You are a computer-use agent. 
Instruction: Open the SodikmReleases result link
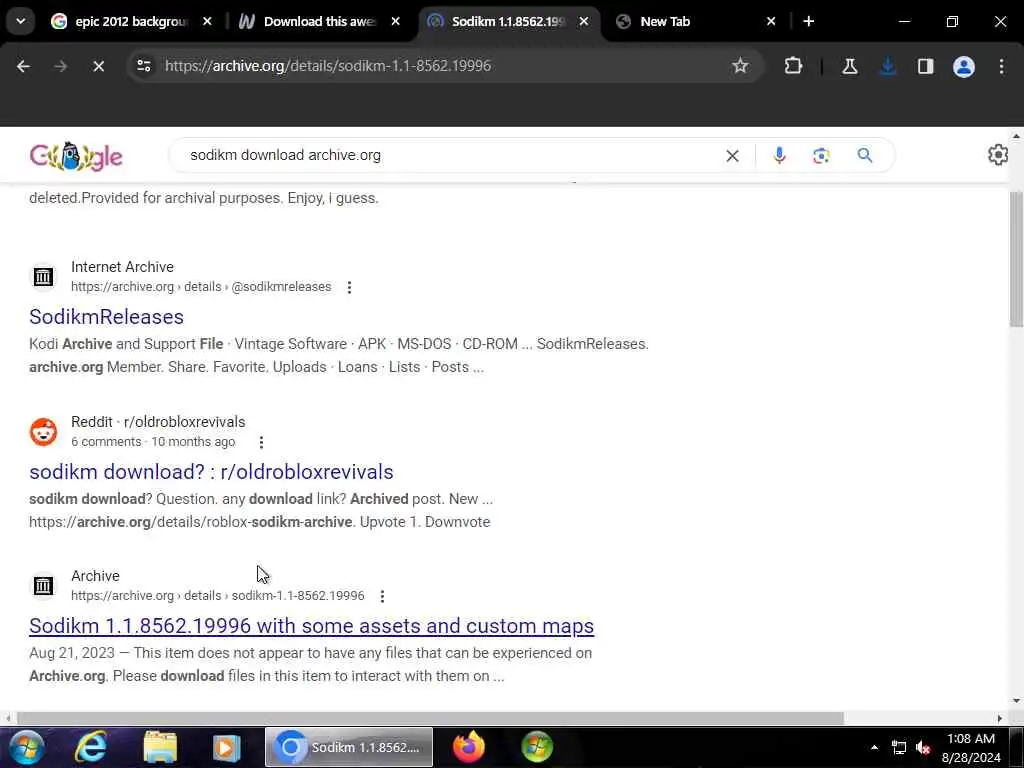pyautogui.click(x=106, y=317)
